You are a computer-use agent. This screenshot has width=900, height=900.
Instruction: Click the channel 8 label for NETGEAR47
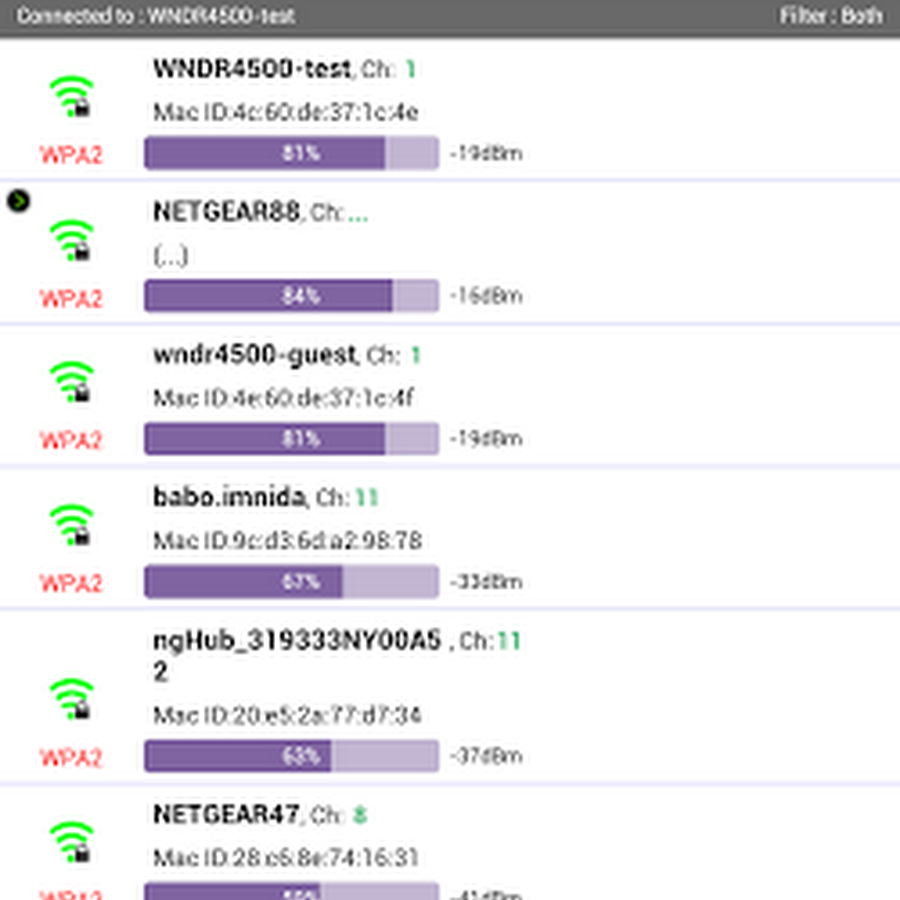pos(358,815)
